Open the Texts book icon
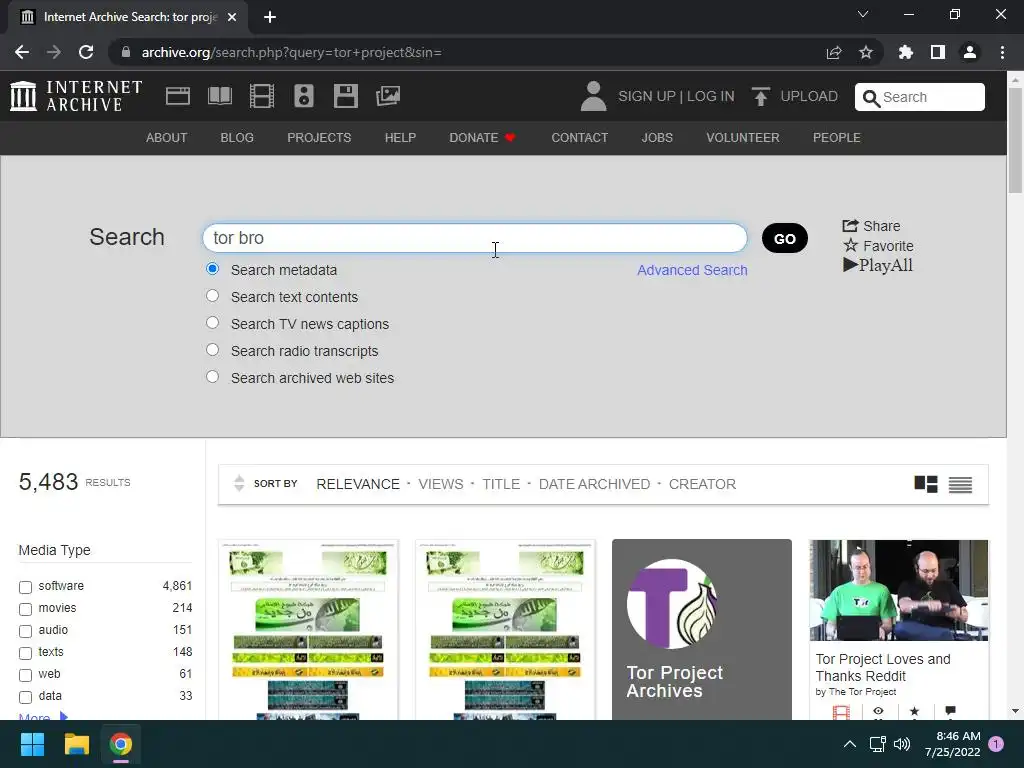Viewport: 1024px width, 768px height. (x=219, y=96)
